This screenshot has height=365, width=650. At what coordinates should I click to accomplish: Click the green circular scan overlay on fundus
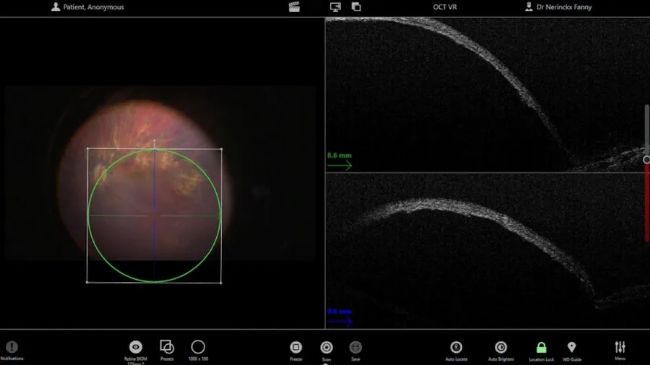(x=154, y=216)
